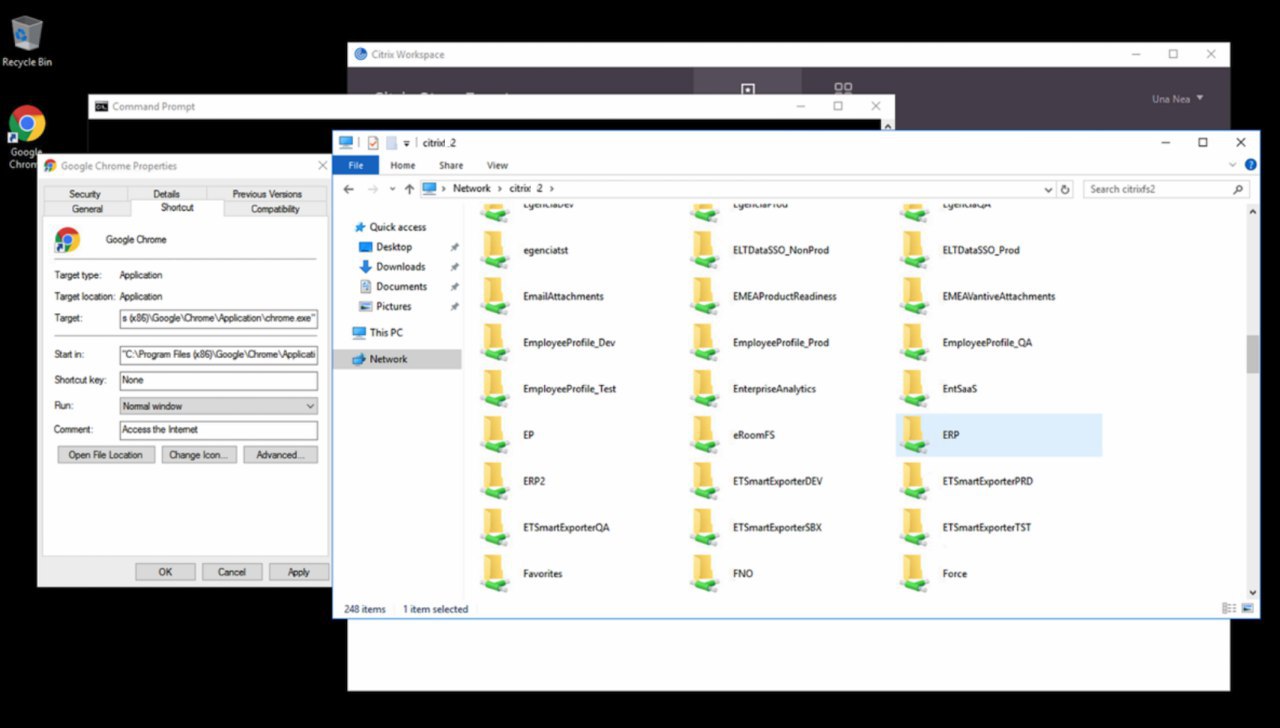Click the Explorer vertical scrollbar thumb
This screenshot has height=728, width=1280.
(x=1252, y=354)
